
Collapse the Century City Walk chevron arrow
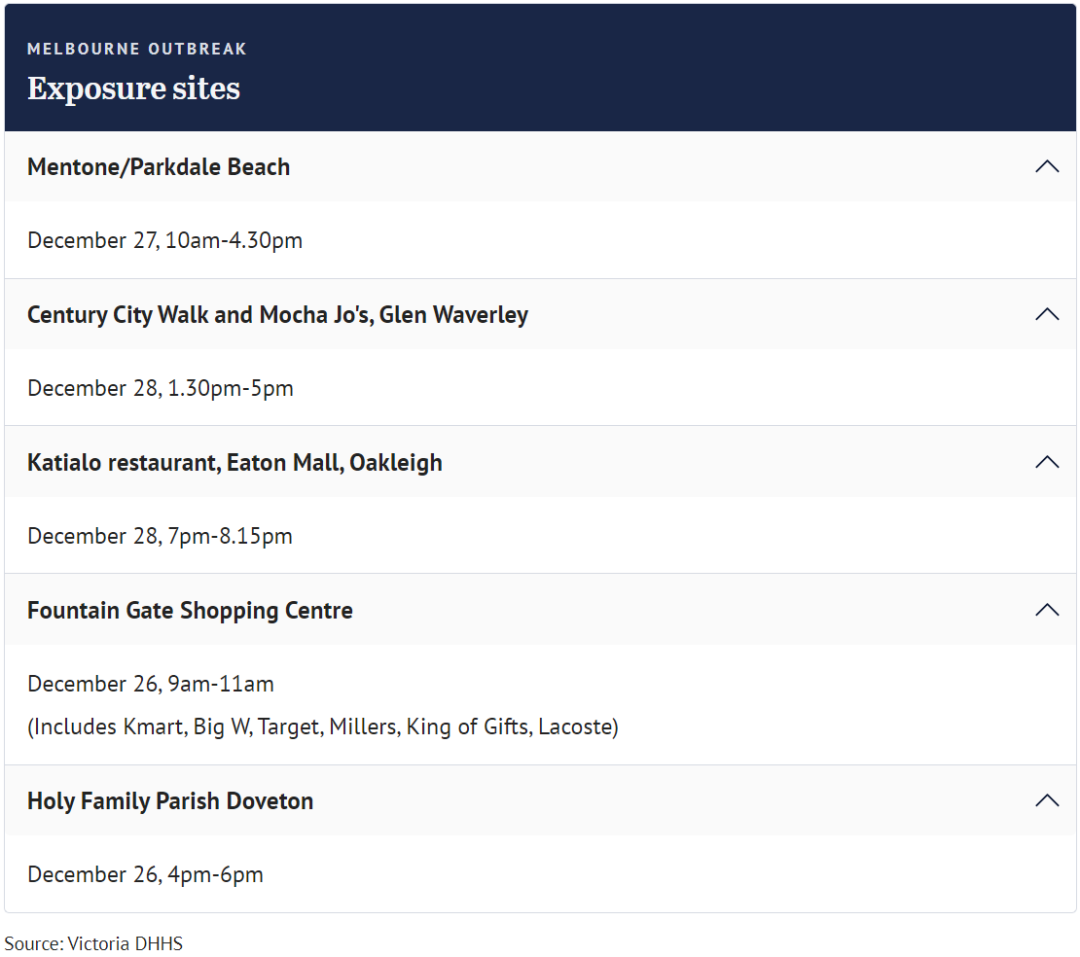[x=1046, y=314]
